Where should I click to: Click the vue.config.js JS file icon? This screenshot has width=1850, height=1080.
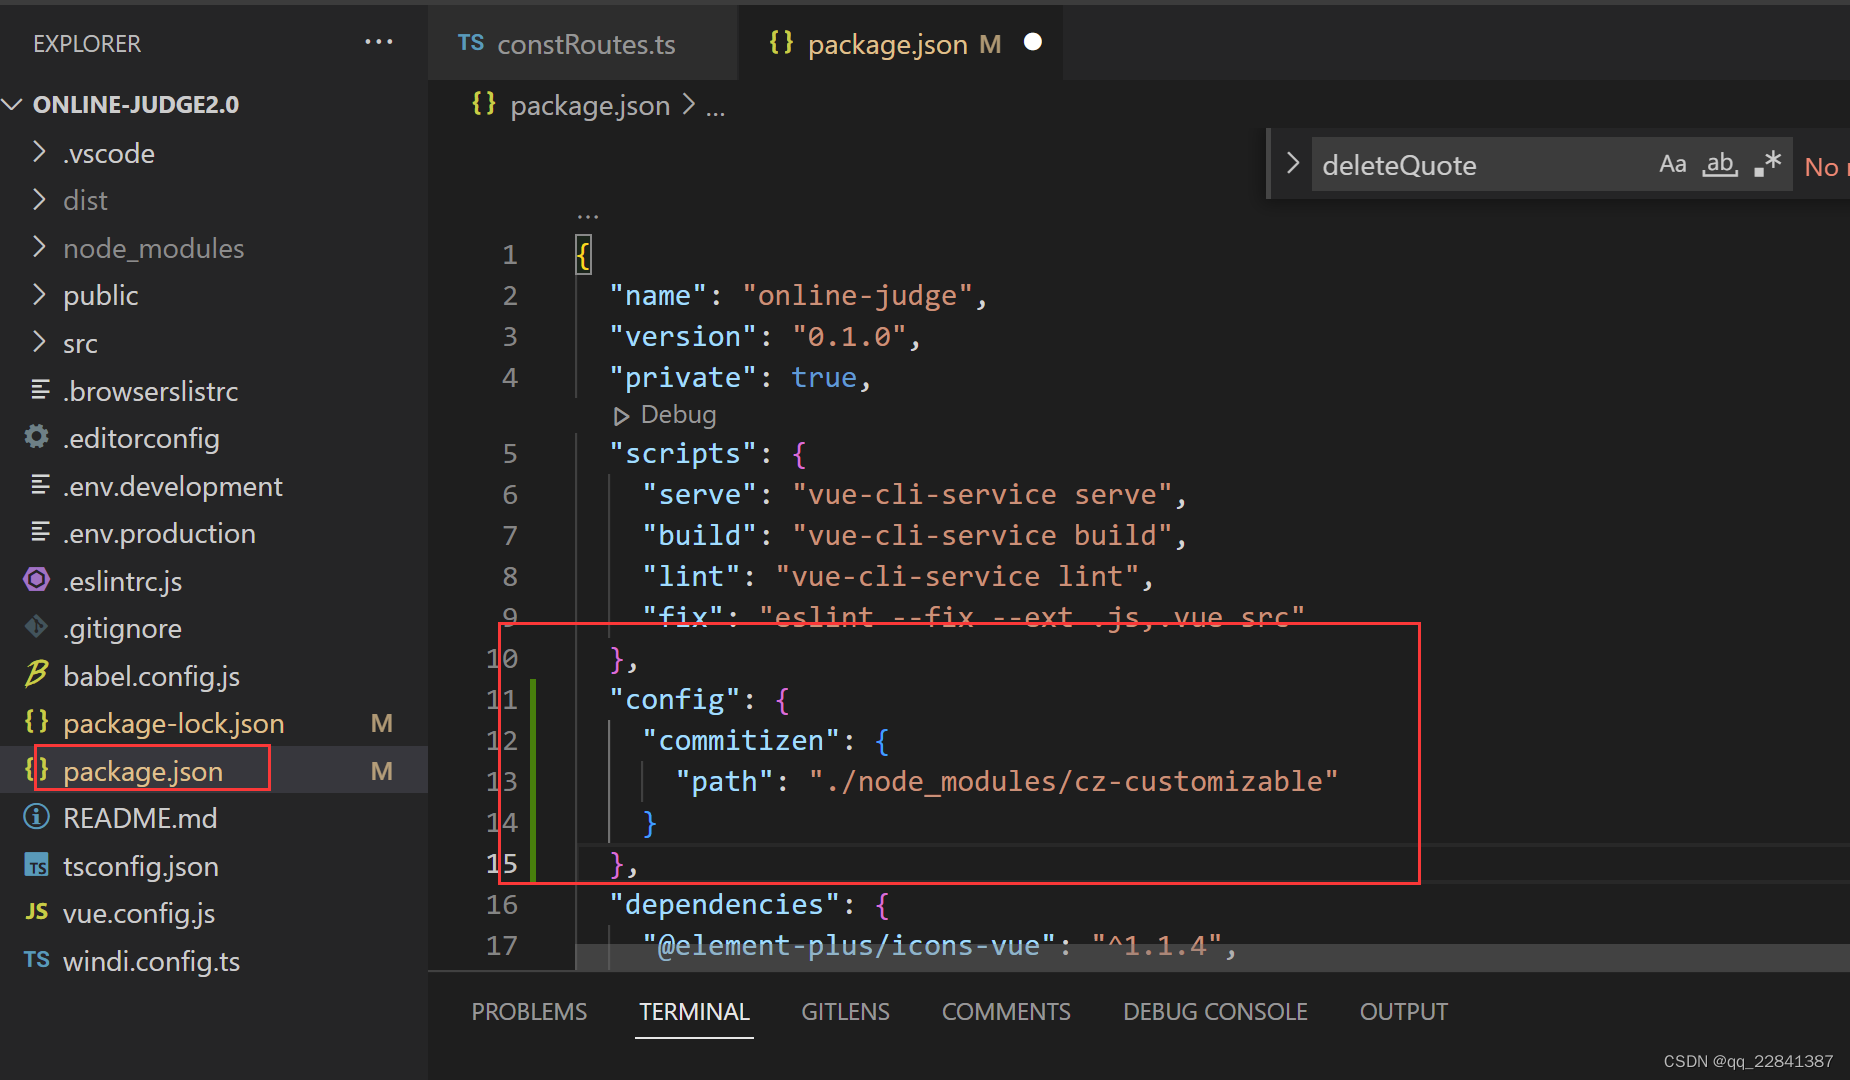37,912
